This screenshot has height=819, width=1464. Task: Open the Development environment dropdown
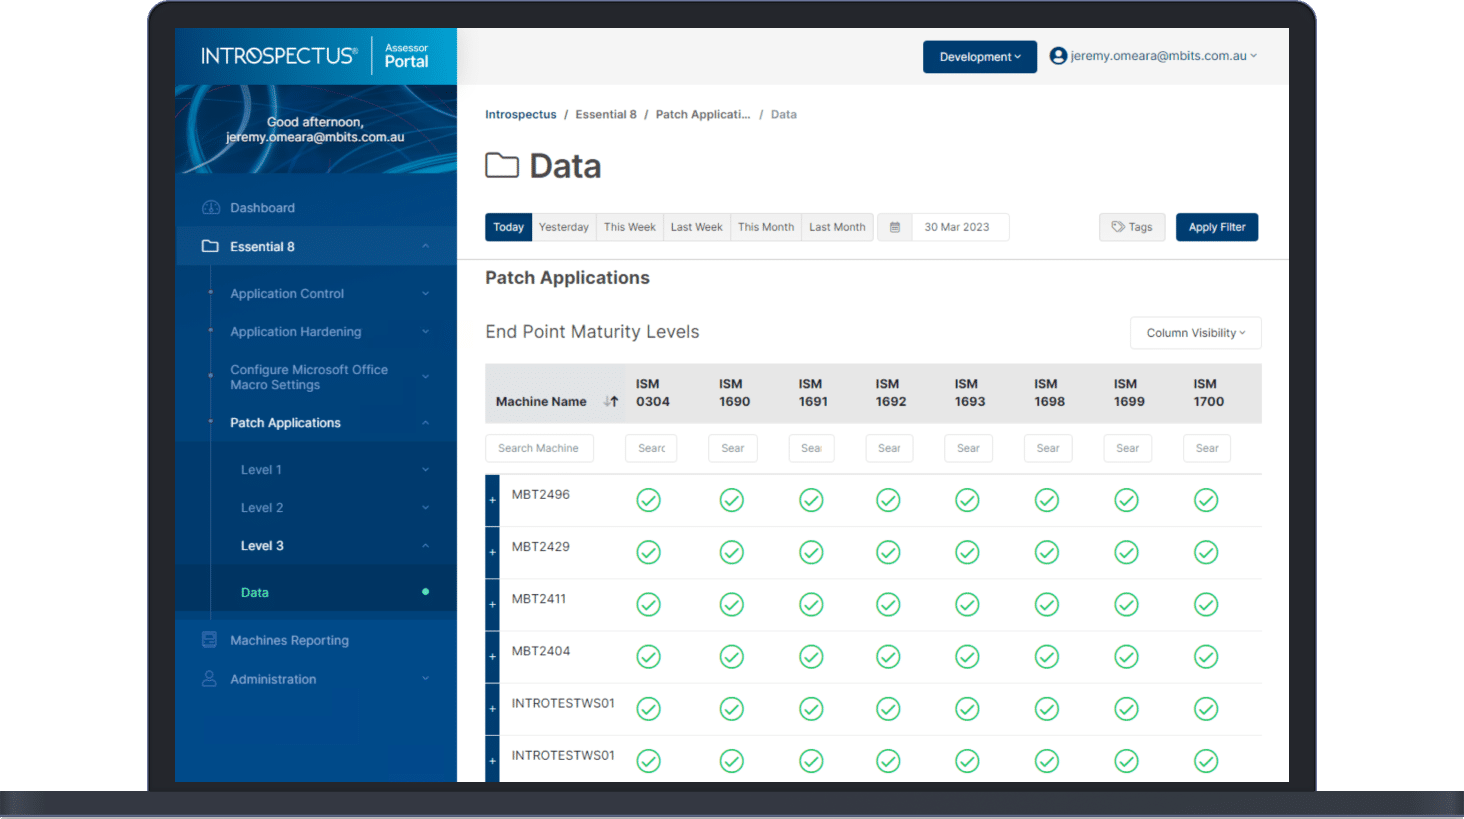(x=979, y=57)
